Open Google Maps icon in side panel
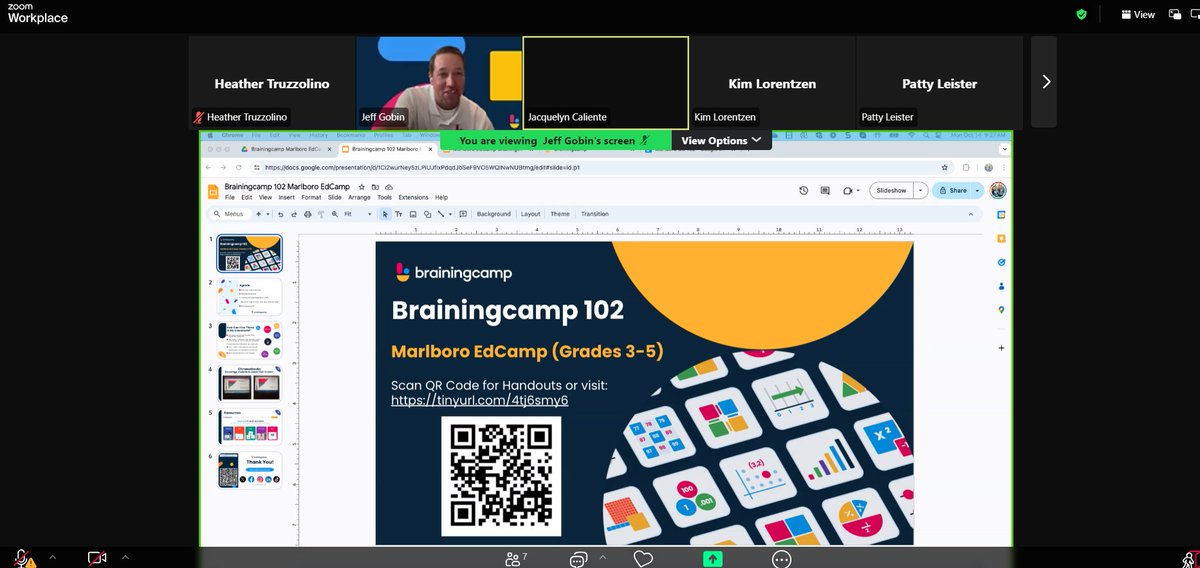 (1001, 310)
